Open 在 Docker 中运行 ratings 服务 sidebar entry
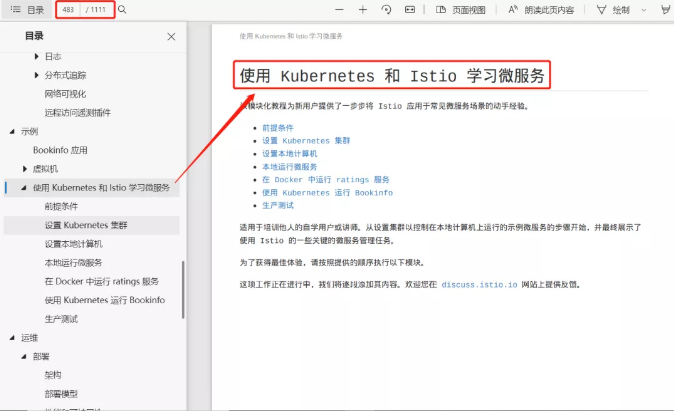 point(102,282)
